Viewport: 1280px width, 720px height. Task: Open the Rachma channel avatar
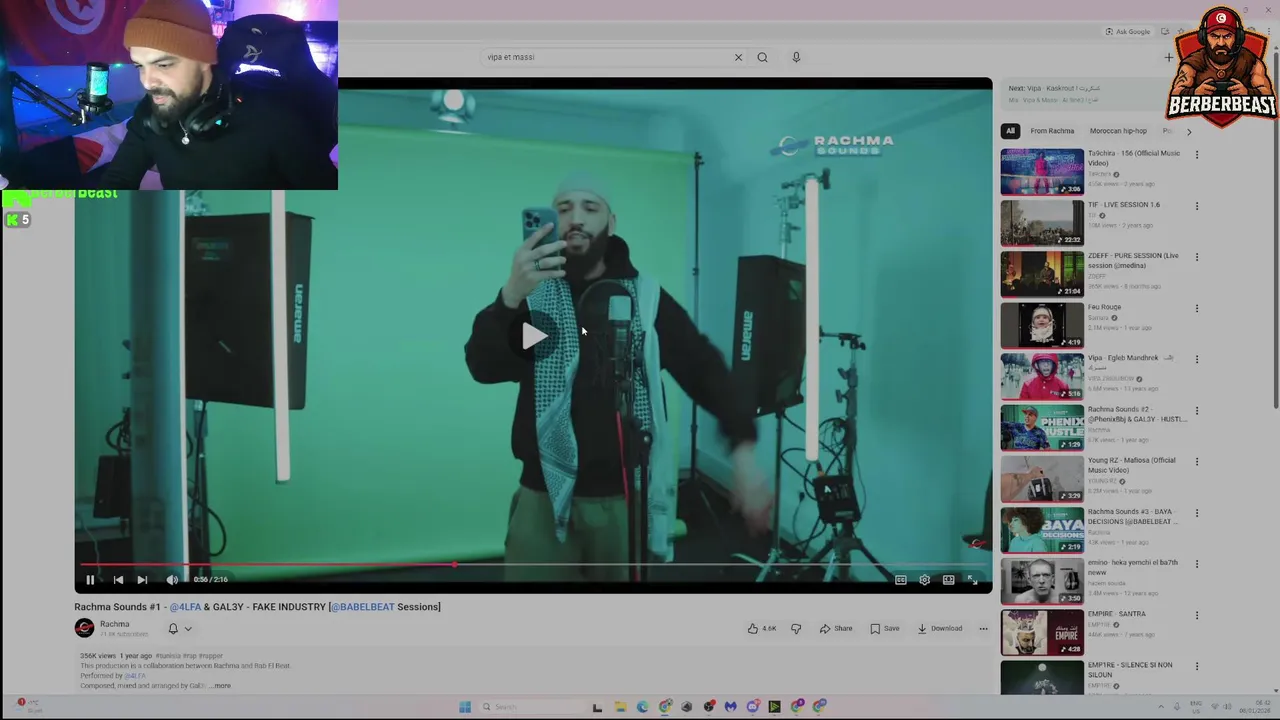(84, 628)
